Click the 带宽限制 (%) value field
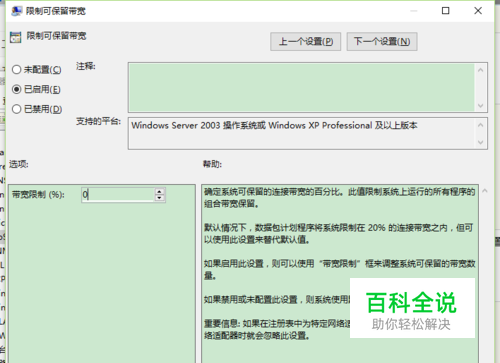The image size is (500, 363). (118, 194)
